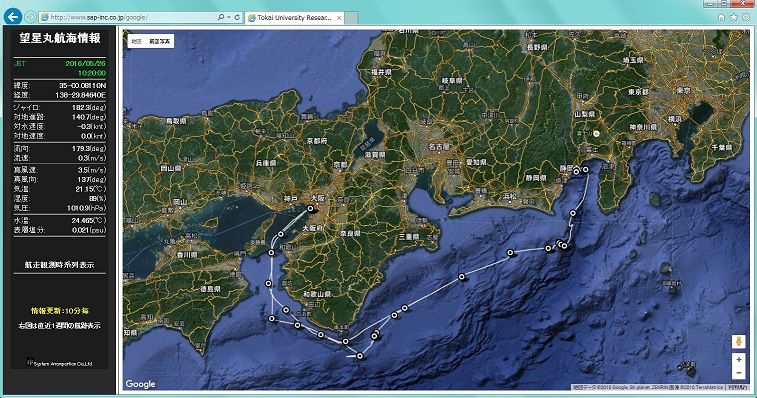Click the 横浜 label on the map
This screenshot has height=398, width=757.
tap(674, 118)
